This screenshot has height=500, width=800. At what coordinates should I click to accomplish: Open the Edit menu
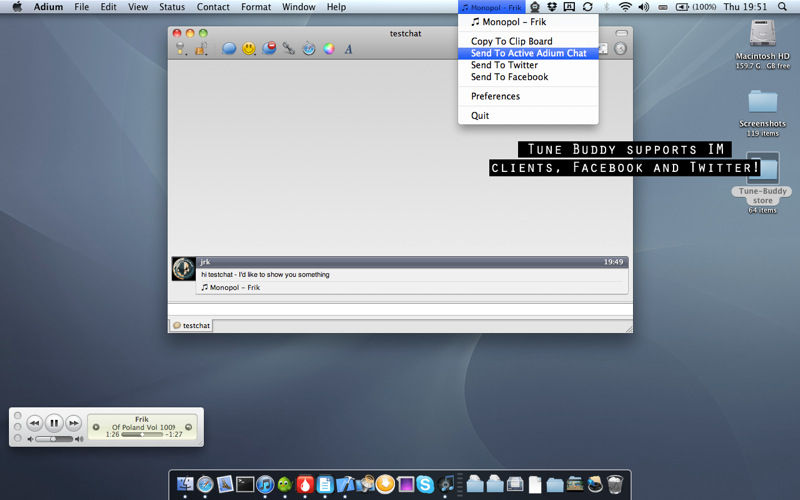pos(108,7)
